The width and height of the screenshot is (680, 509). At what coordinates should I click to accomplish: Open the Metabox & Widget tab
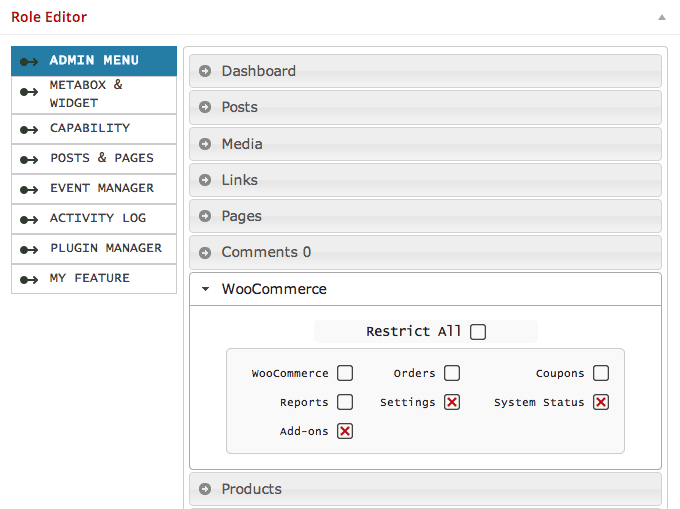94,95
